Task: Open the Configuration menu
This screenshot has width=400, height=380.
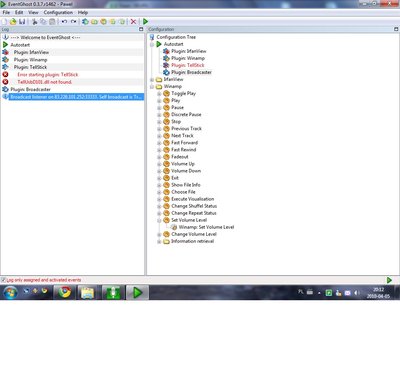Action: [x=58, y=12]
